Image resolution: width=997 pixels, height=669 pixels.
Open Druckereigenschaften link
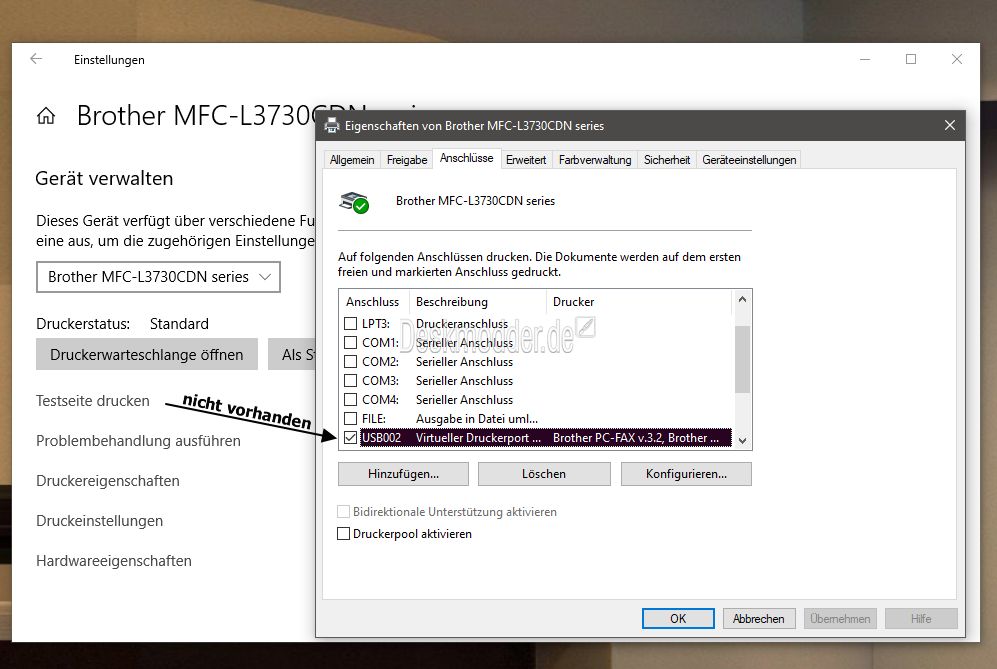[108, 481]
